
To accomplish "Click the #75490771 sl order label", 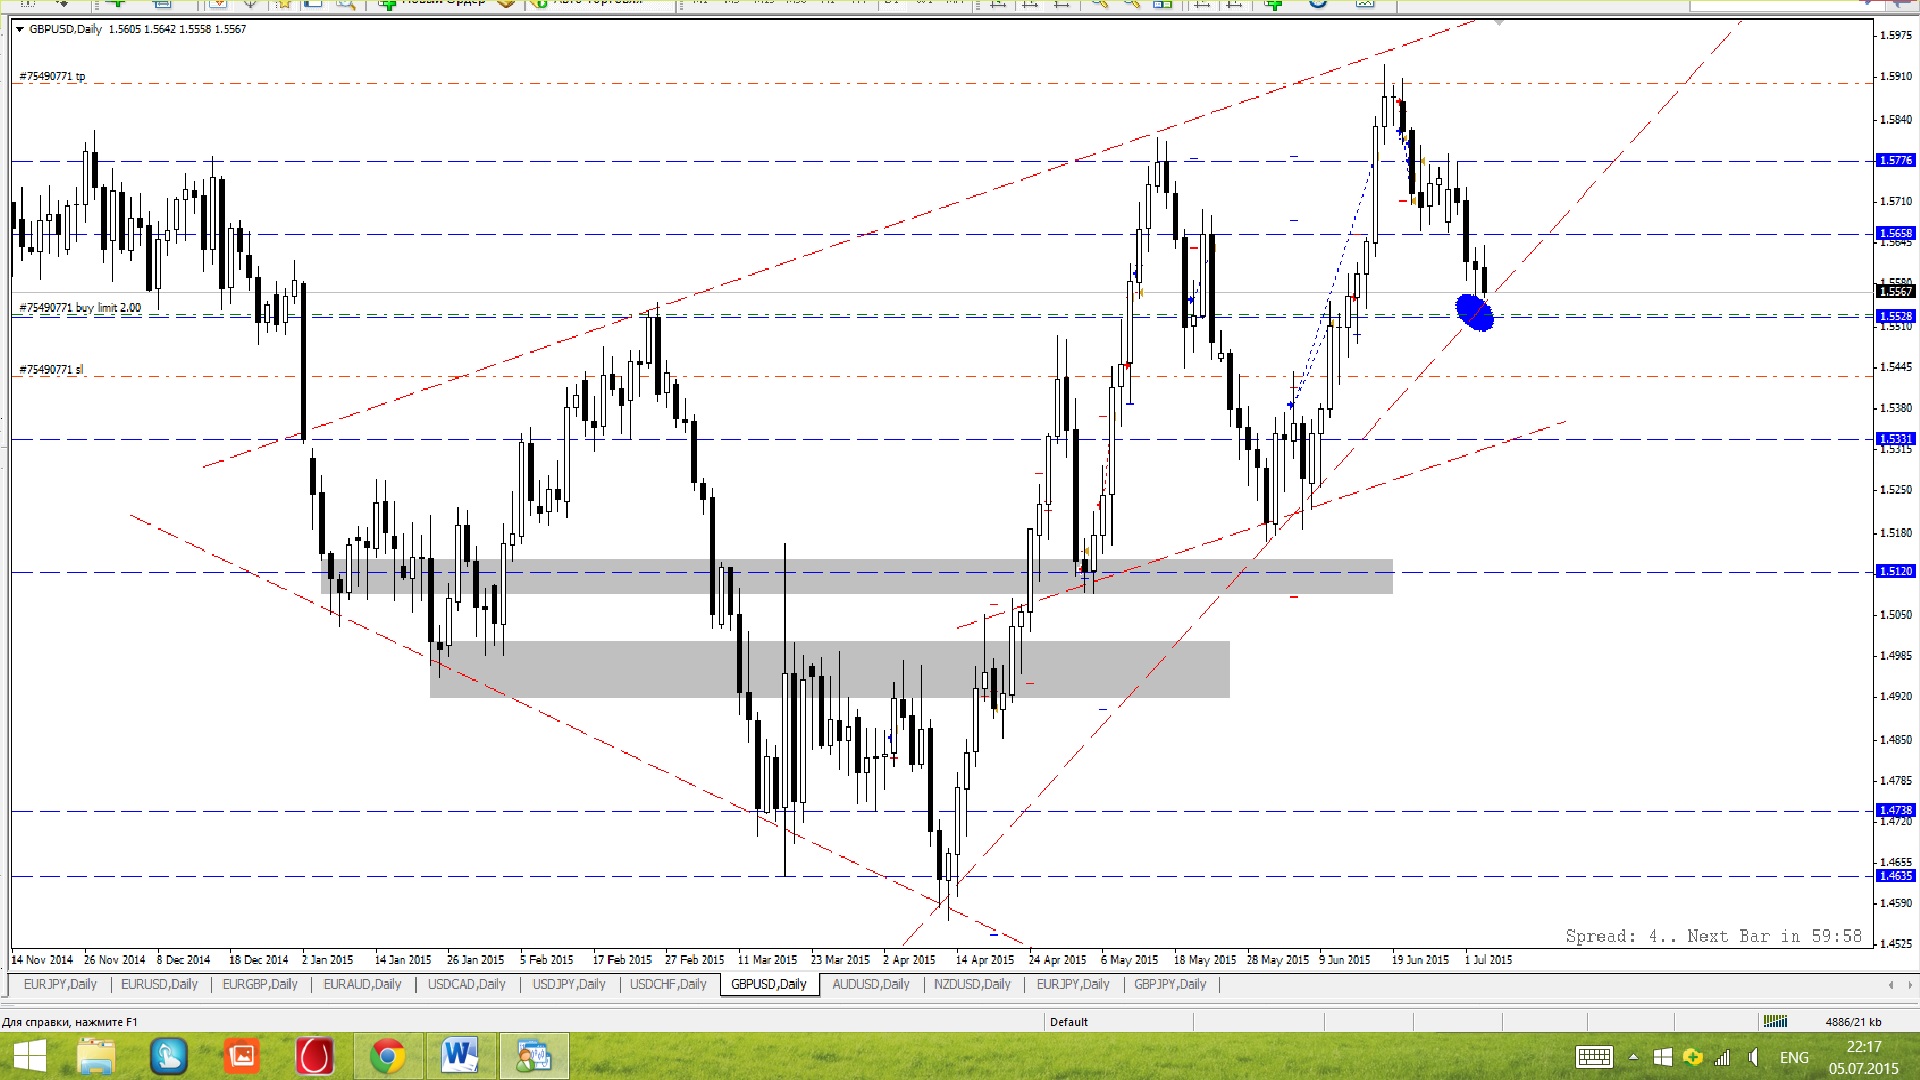I will pos(51,370).
